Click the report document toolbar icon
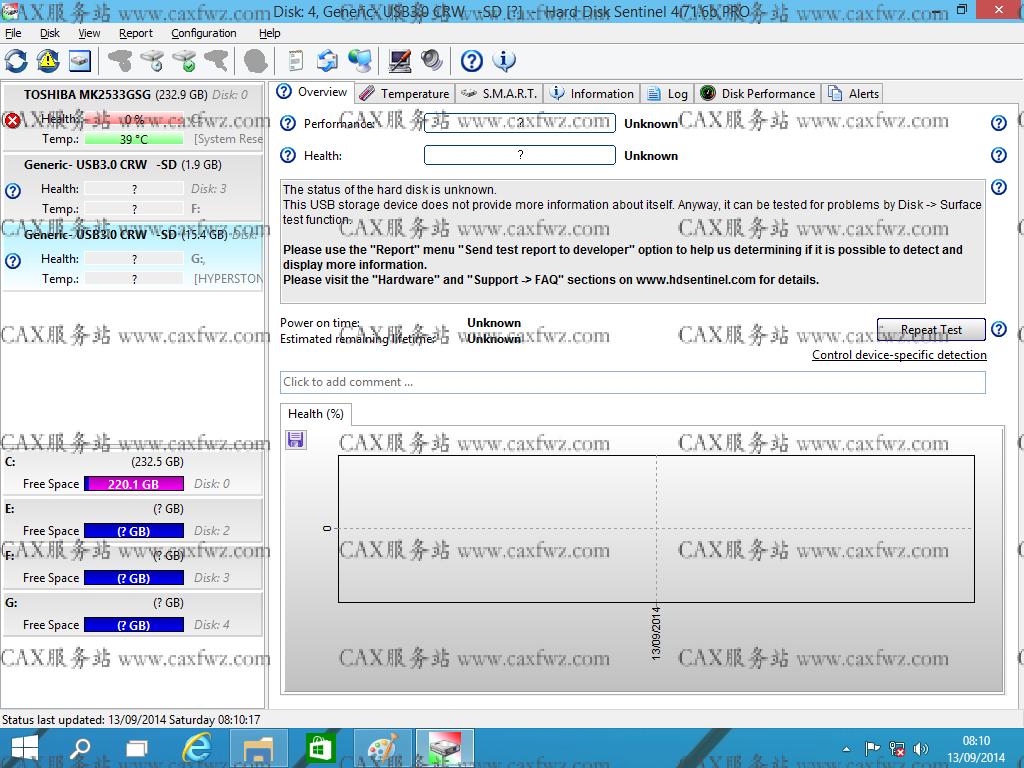This screenshot has width=1024, height=768. (x=295, y=61)
